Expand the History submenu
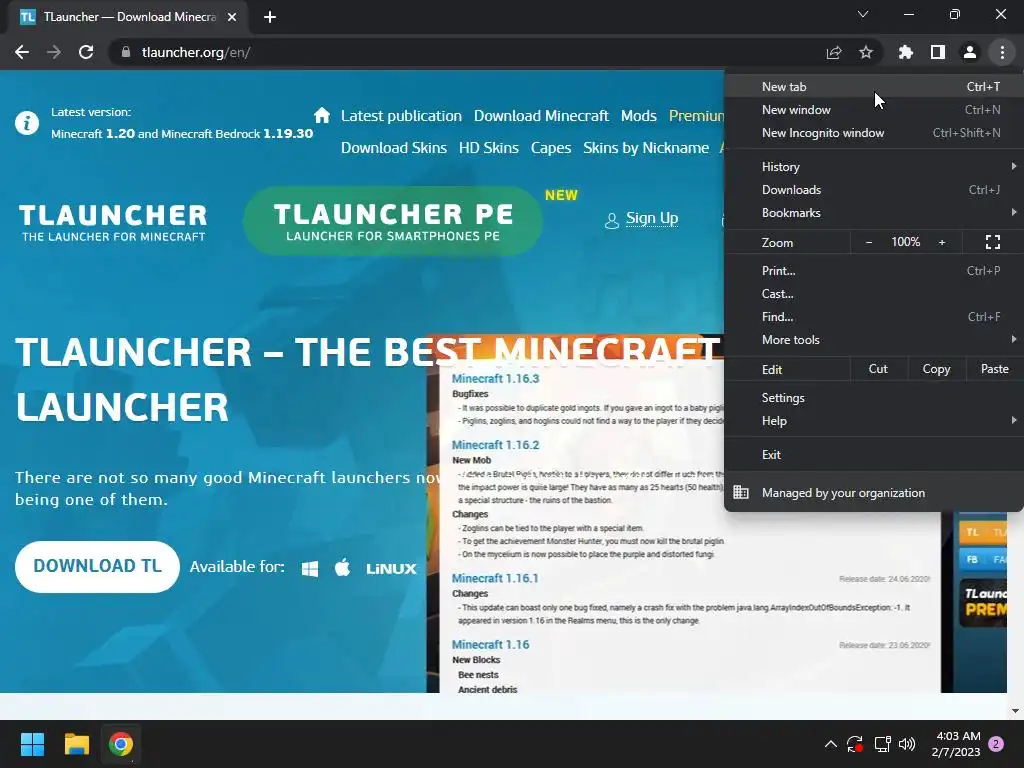Image resolution: width=1024 pixels, height=768 pixels. point(874,167)
